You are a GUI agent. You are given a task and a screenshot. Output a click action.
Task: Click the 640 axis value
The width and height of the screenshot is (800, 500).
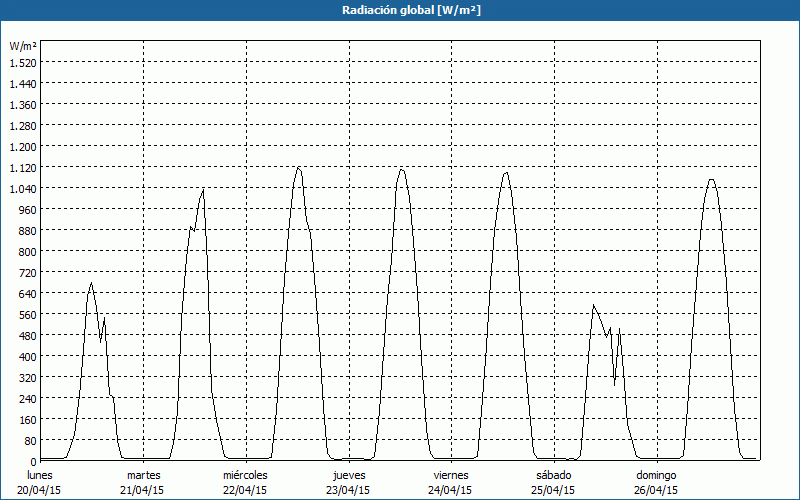pos(29,293)
